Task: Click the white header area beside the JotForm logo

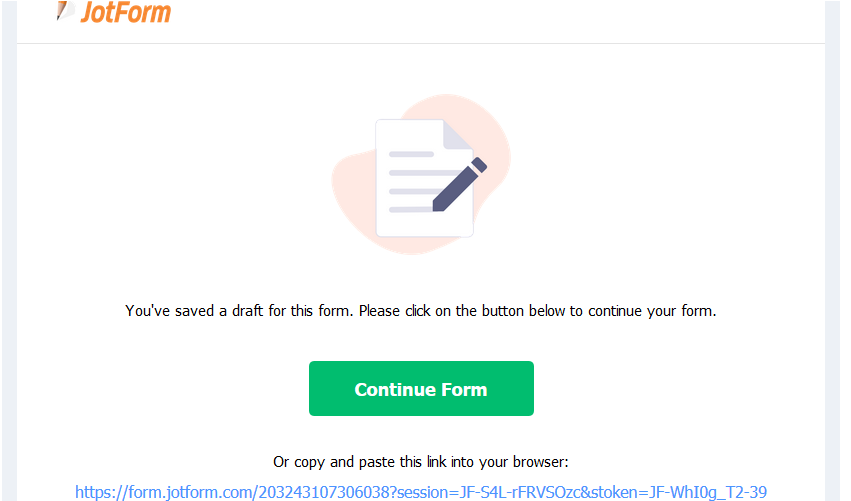Action: click(488, 19)
